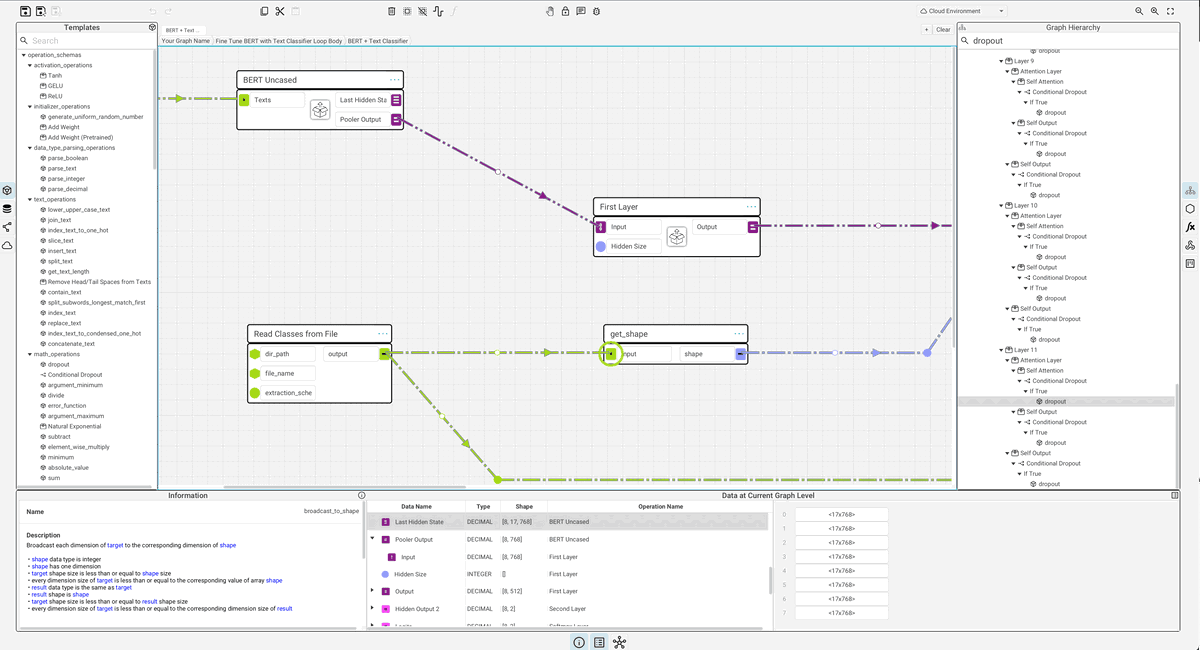1200x650 pixels.
Task: Open the Read Classes from File options menu
Action: pos(383,334)
